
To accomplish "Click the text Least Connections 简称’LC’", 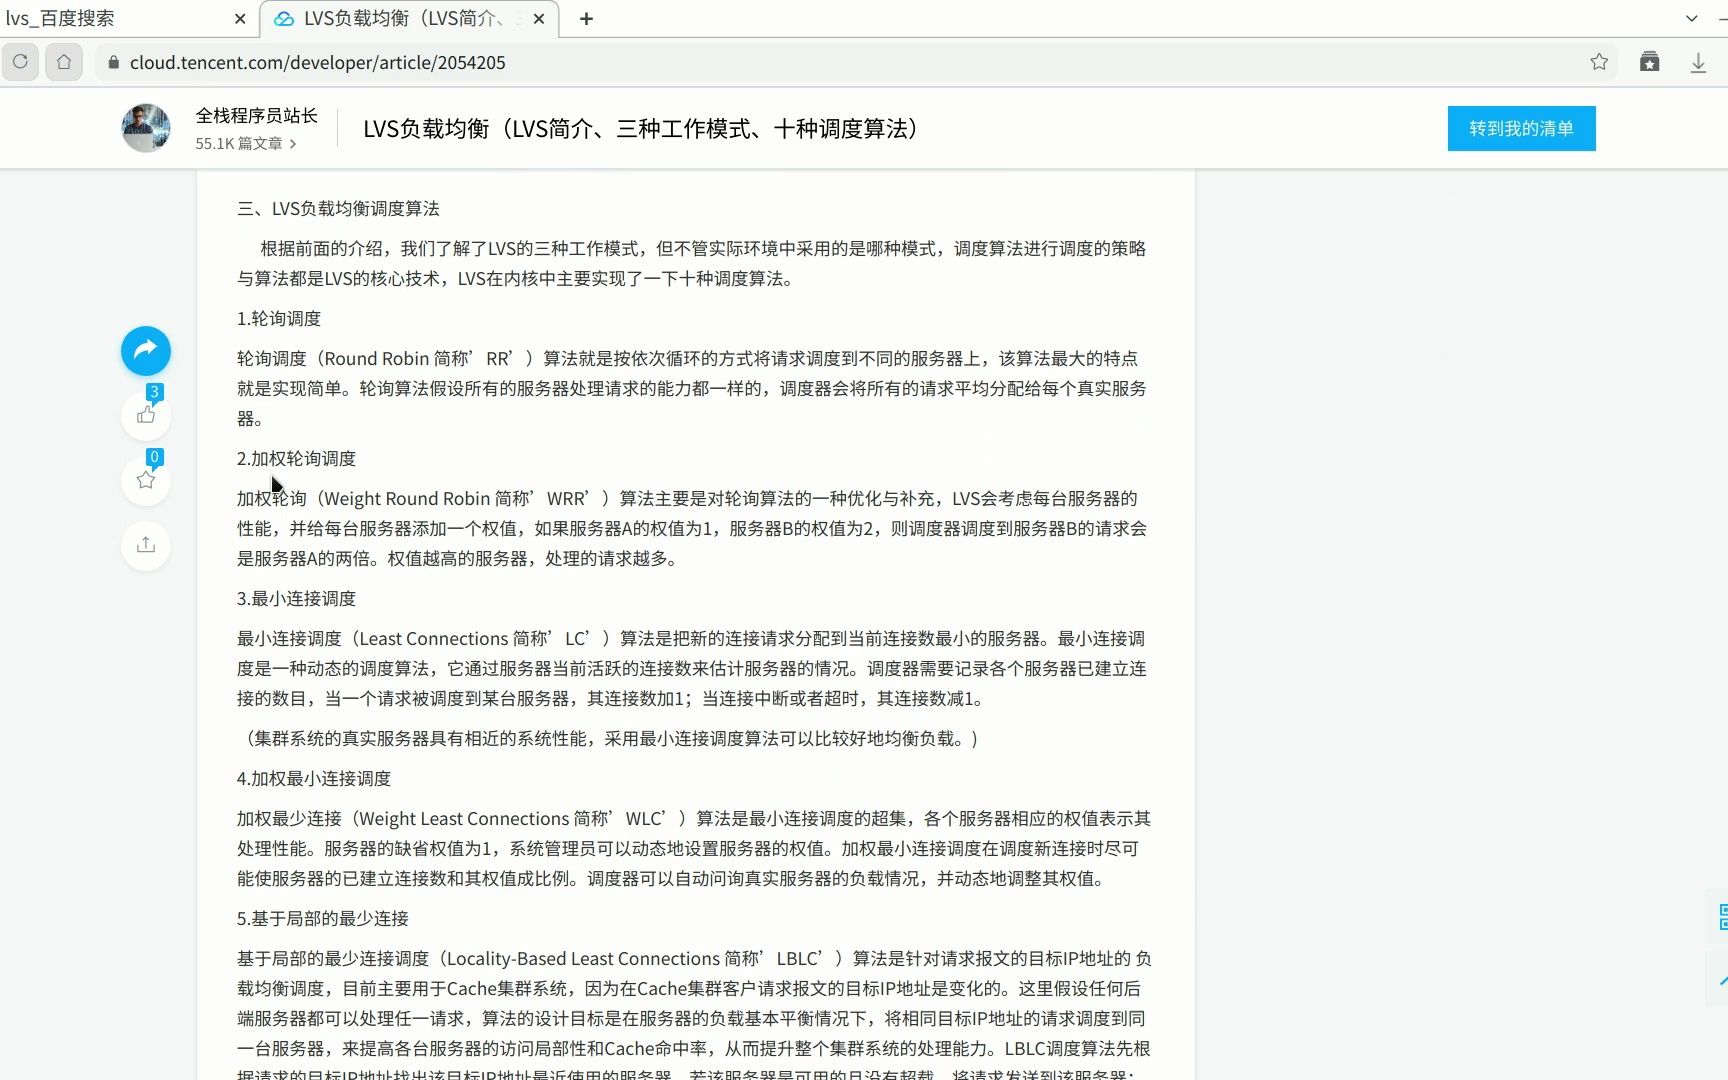I will 475,638.
